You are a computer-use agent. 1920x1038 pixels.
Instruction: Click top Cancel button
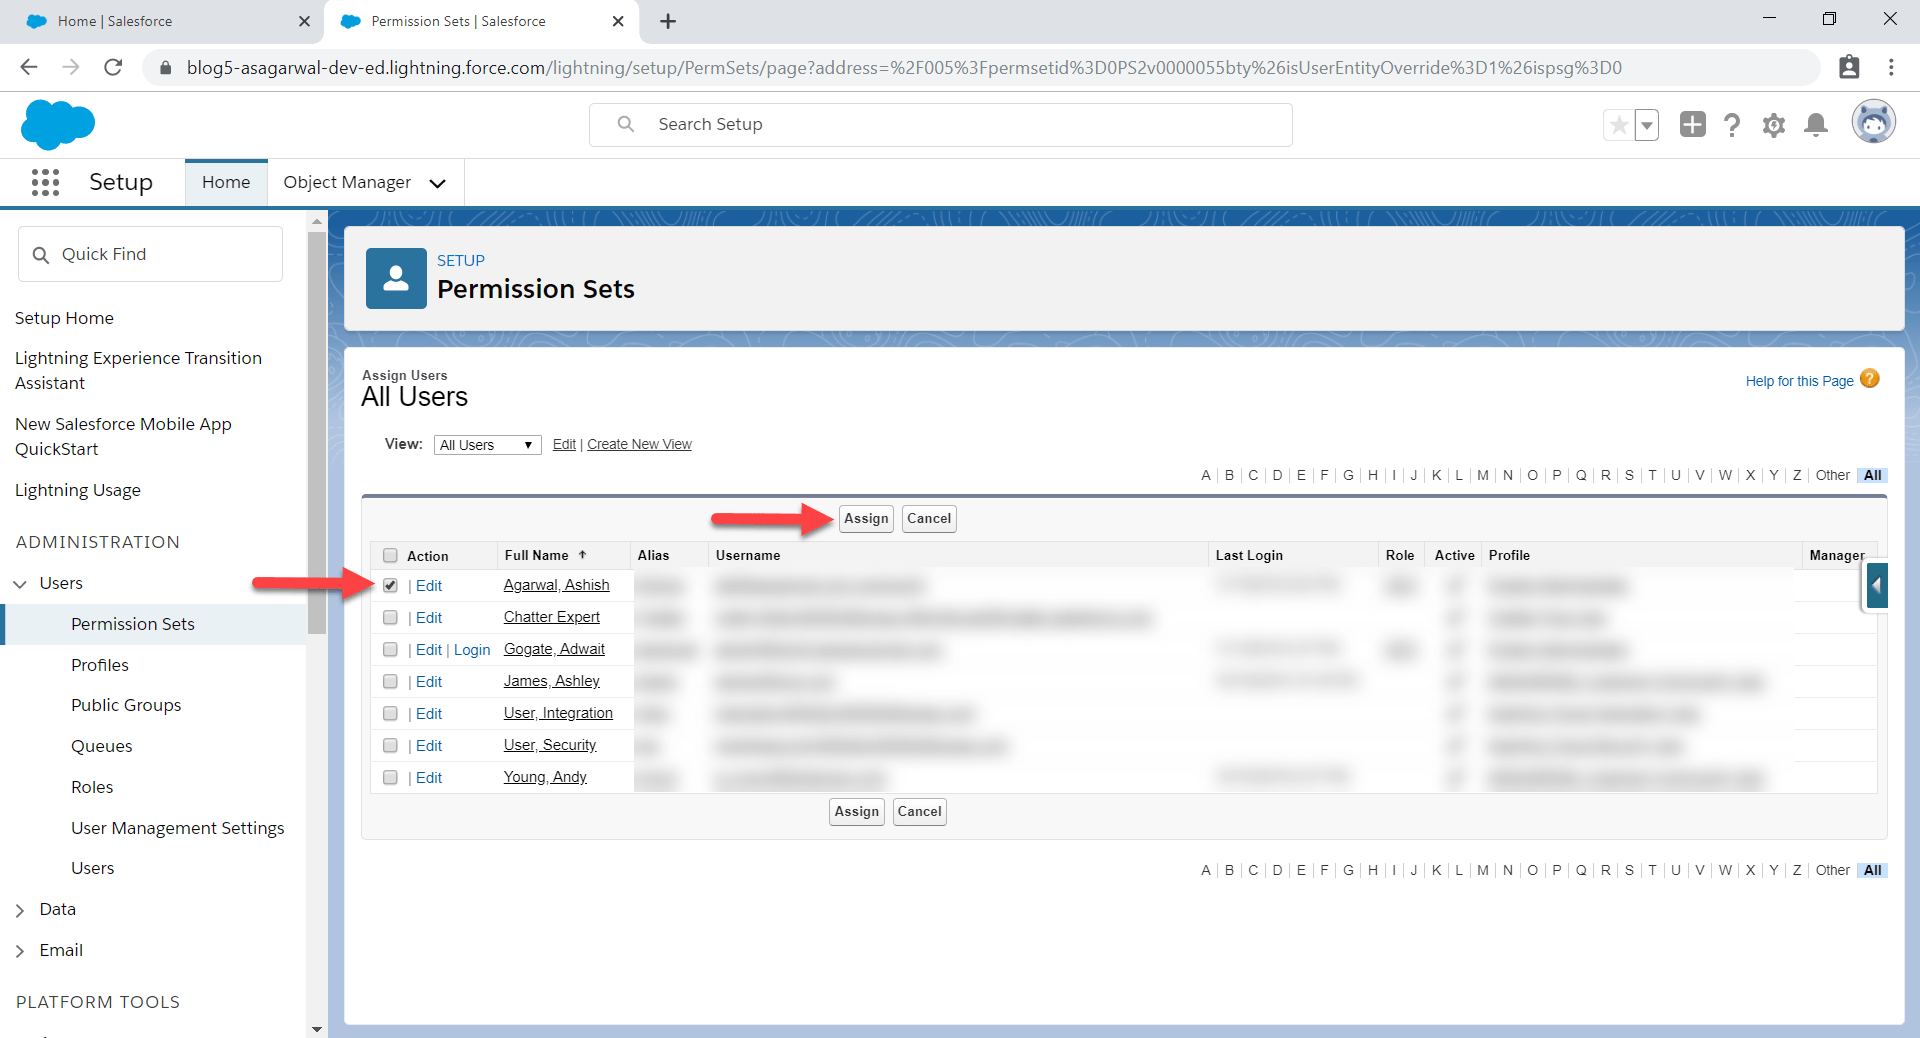pos(929,518)
